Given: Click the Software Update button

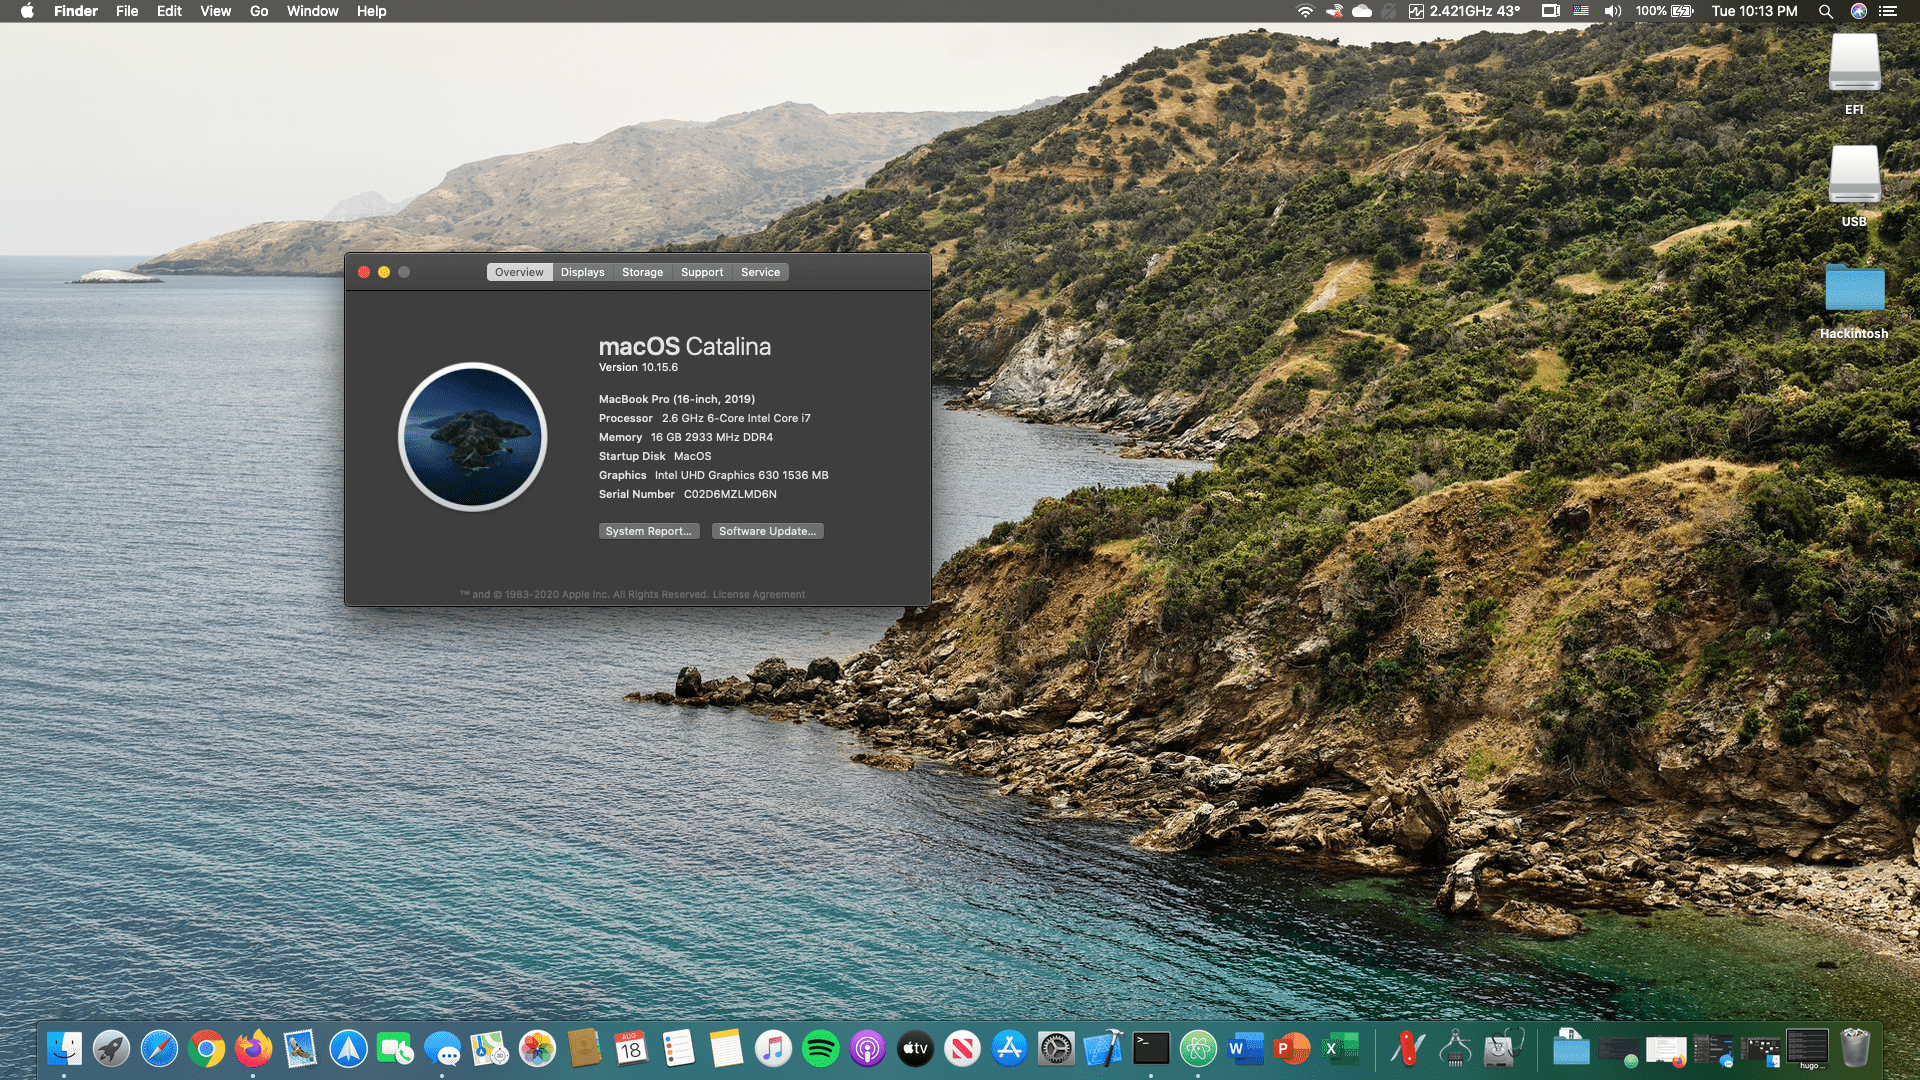Looking at the screenshot, I should [x=765, y=530].
